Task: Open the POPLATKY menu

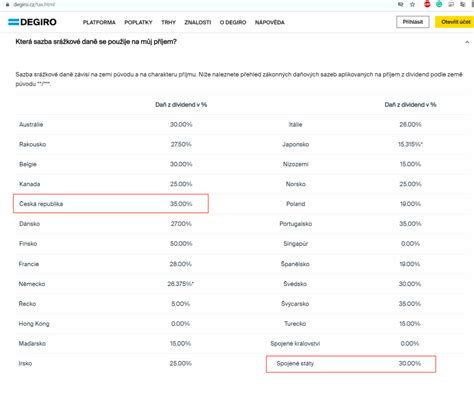Action: pos(138,22)
